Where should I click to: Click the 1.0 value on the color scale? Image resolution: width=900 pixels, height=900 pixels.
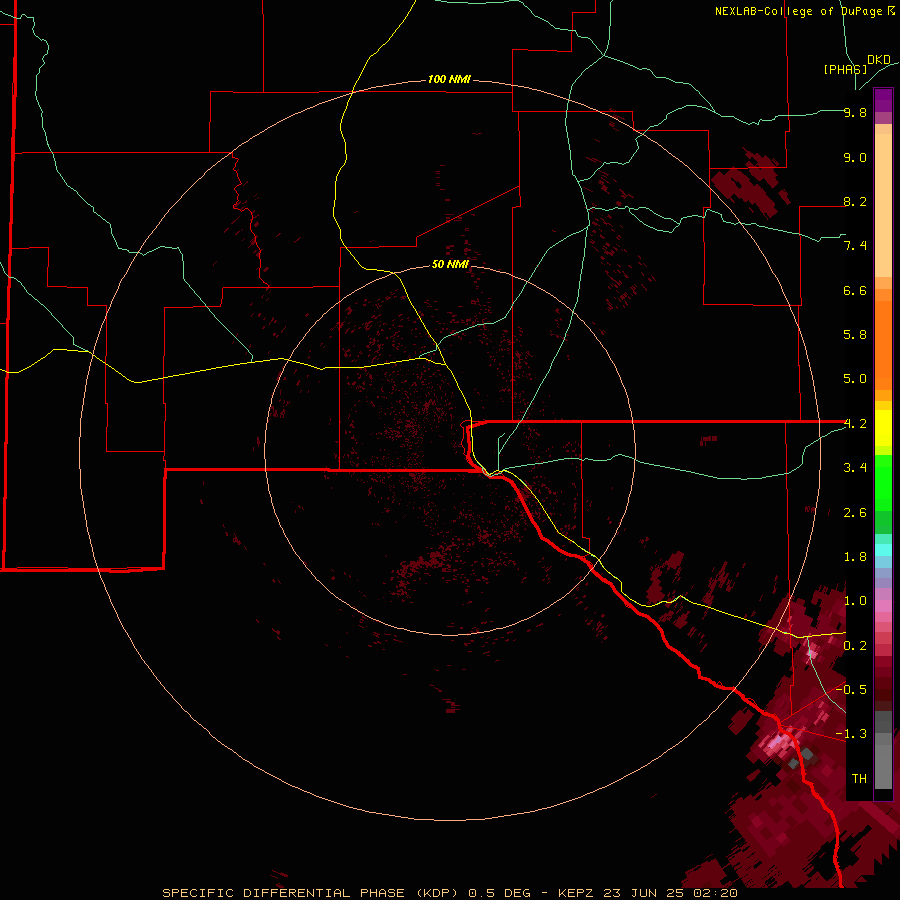click(855, 601)
